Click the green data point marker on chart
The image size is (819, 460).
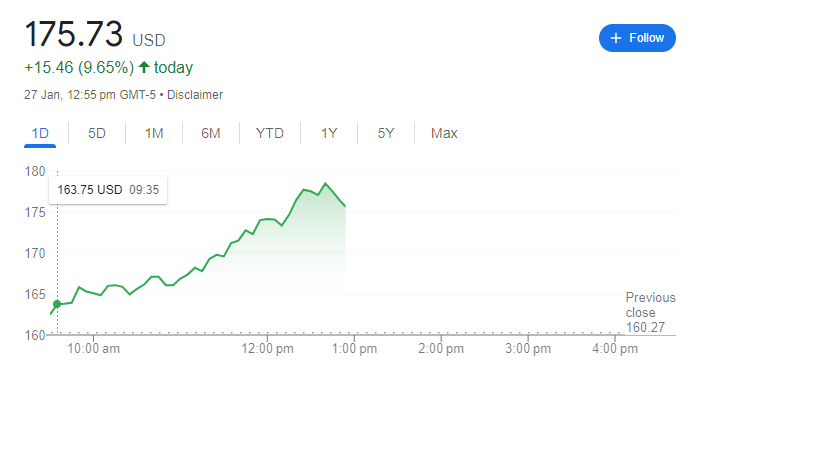tap(57, 304)
